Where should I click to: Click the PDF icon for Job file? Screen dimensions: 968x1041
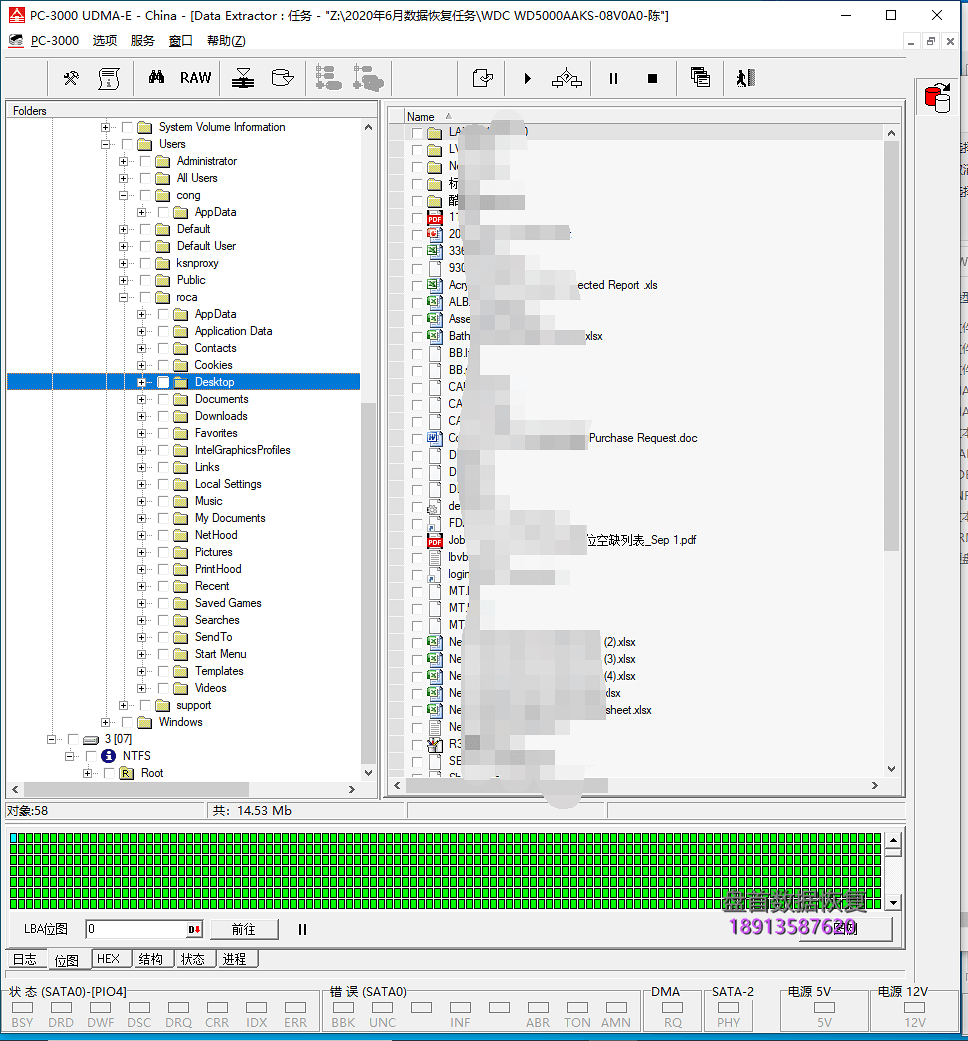click(434, 540)
